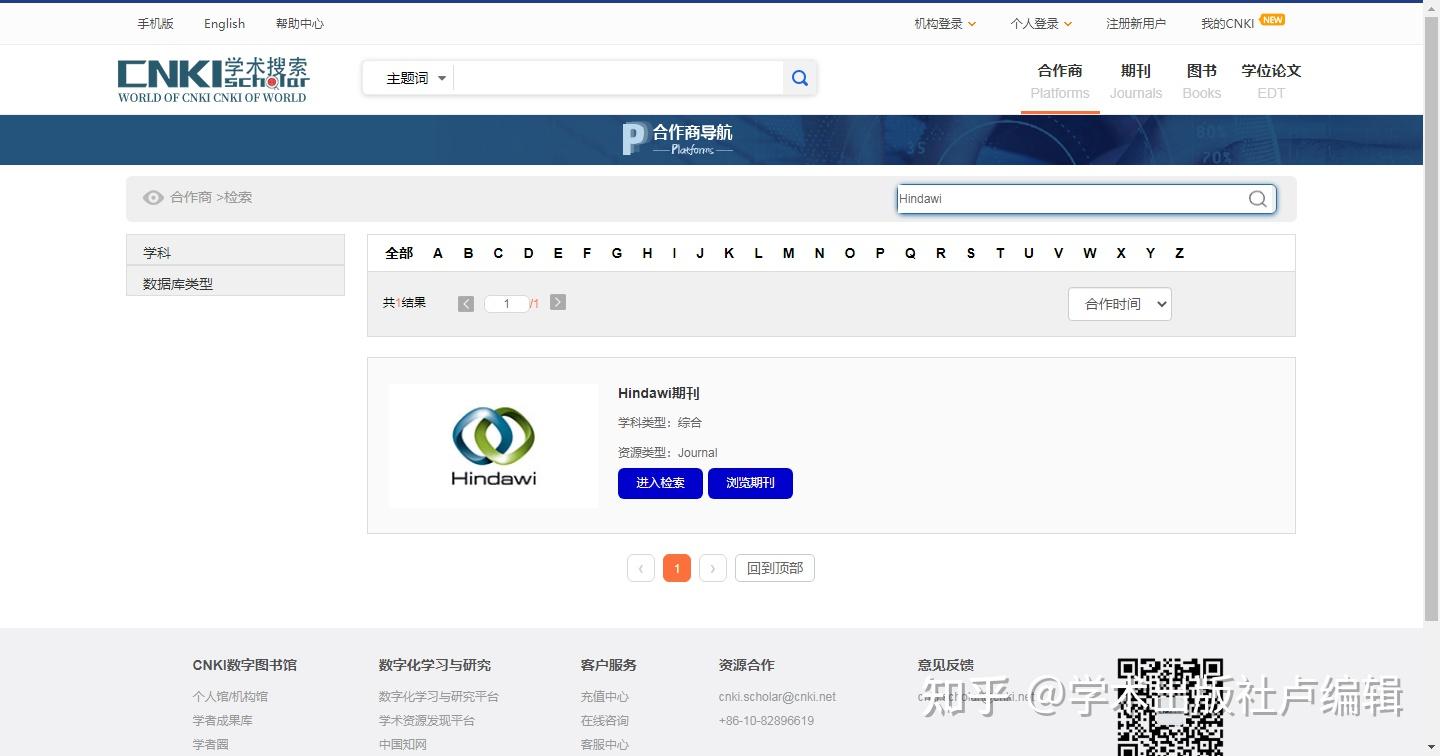
Task: Go to previous page with gray left arrow
Action: (466, 303)
